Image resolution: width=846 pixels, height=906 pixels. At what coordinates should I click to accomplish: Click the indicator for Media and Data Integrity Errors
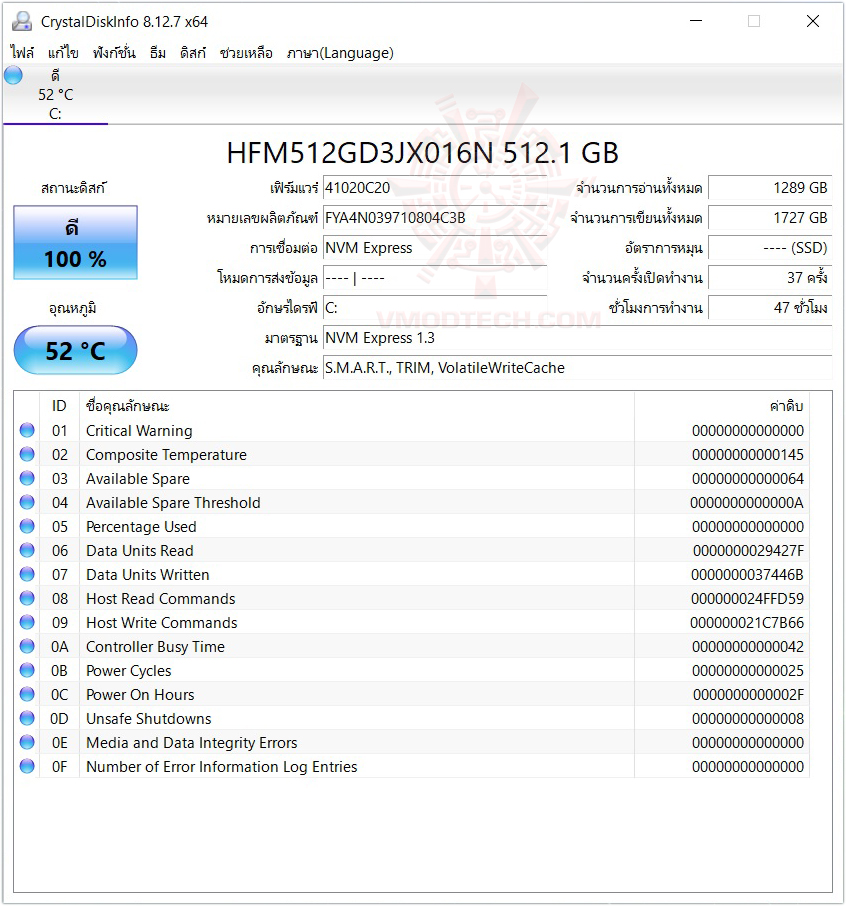[27, 742]
